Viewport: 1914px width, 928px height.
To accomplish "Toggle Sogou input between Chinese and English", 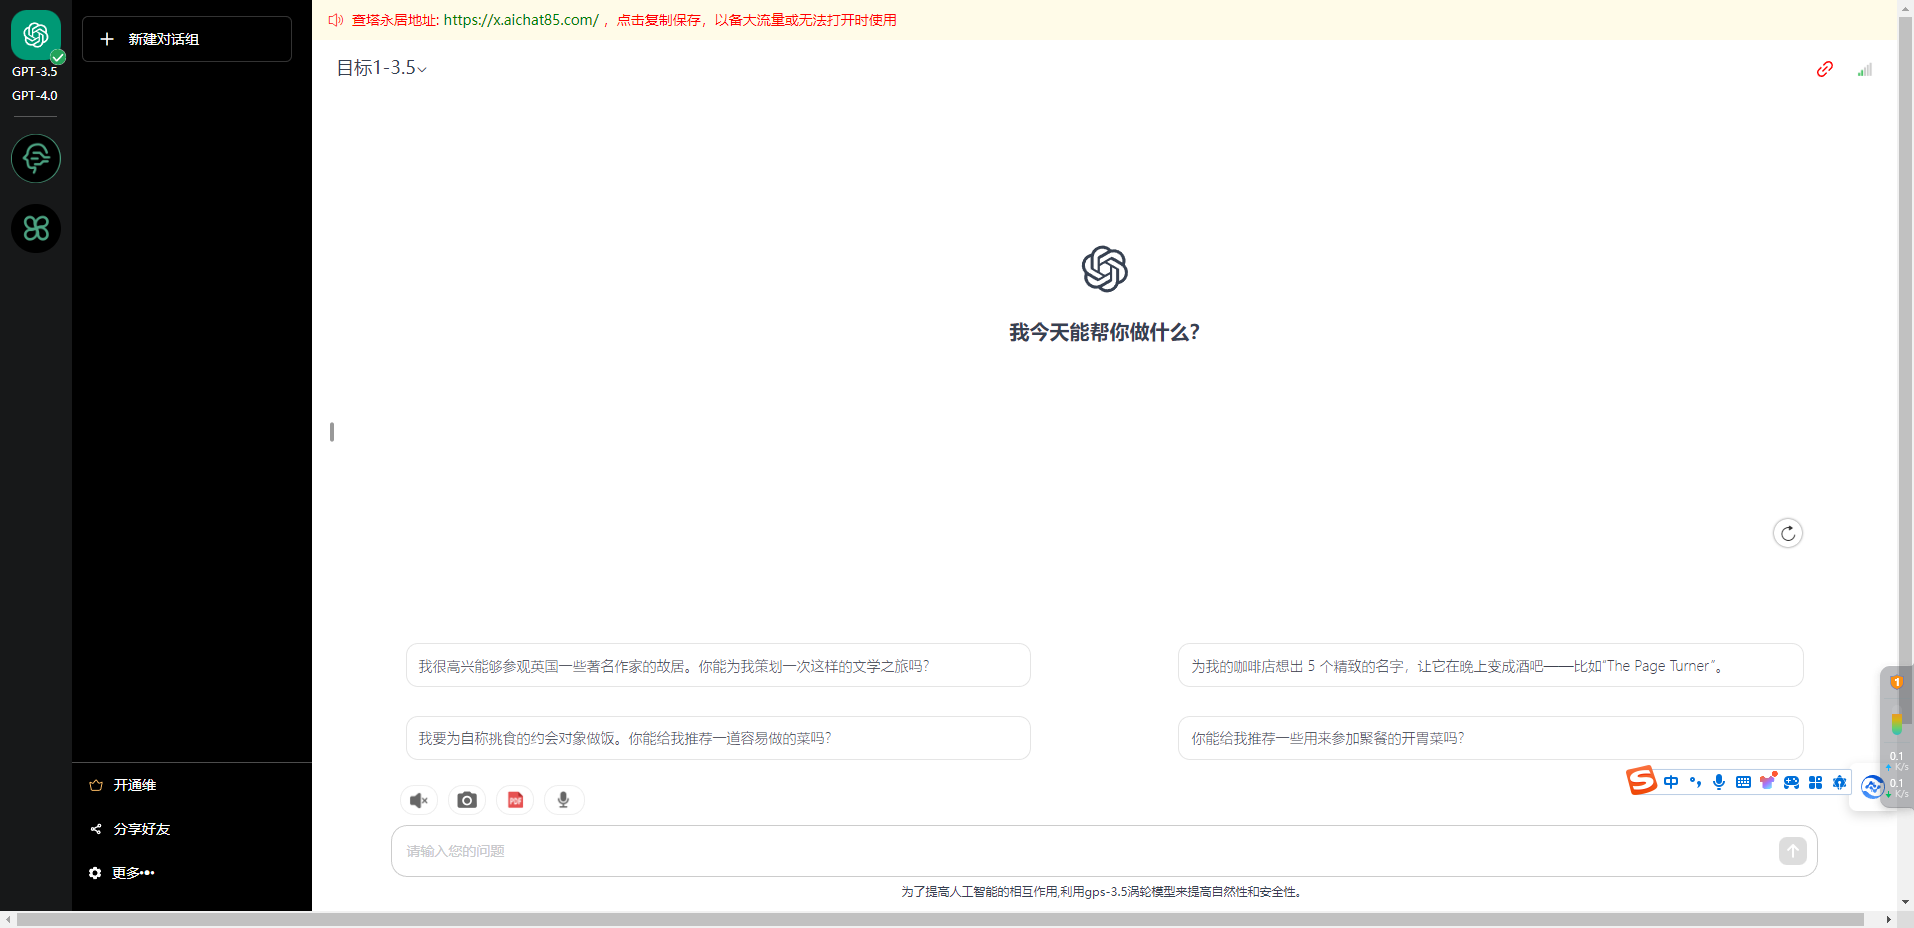I will click(x=1673, y=782).
